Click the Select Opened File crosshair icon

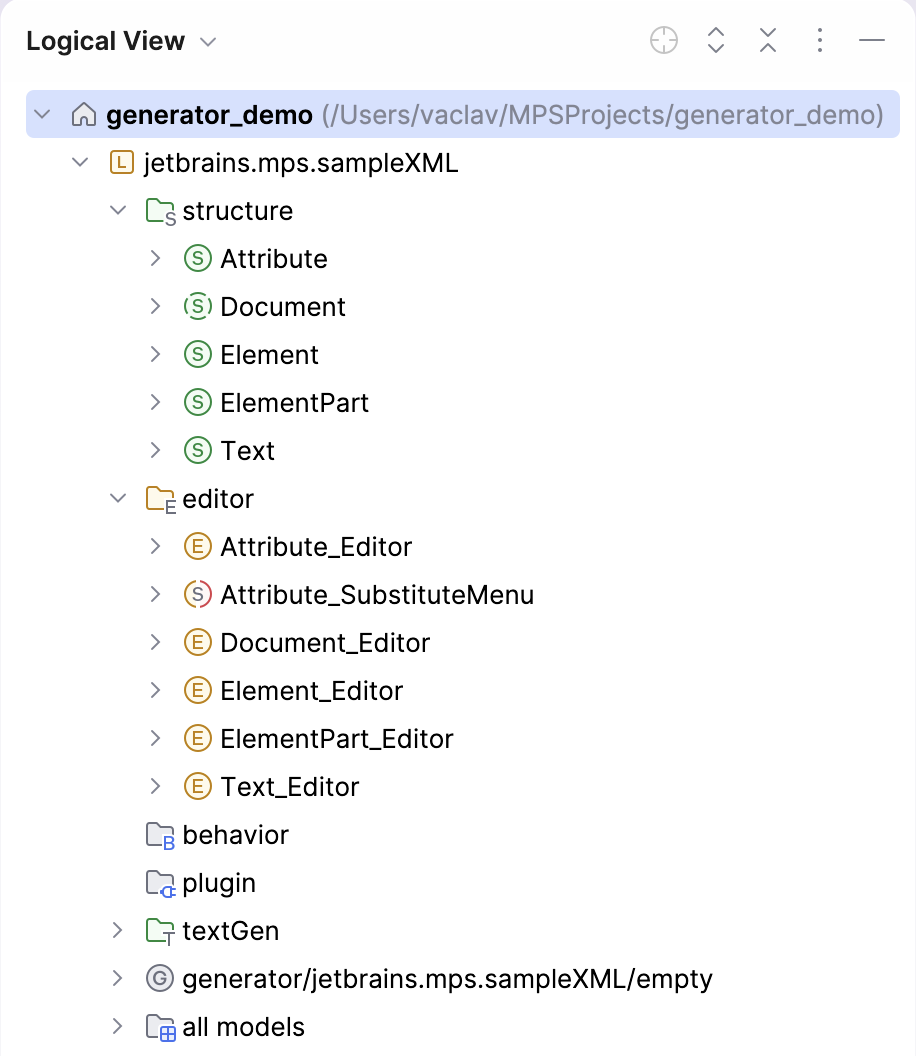[663, 40]
